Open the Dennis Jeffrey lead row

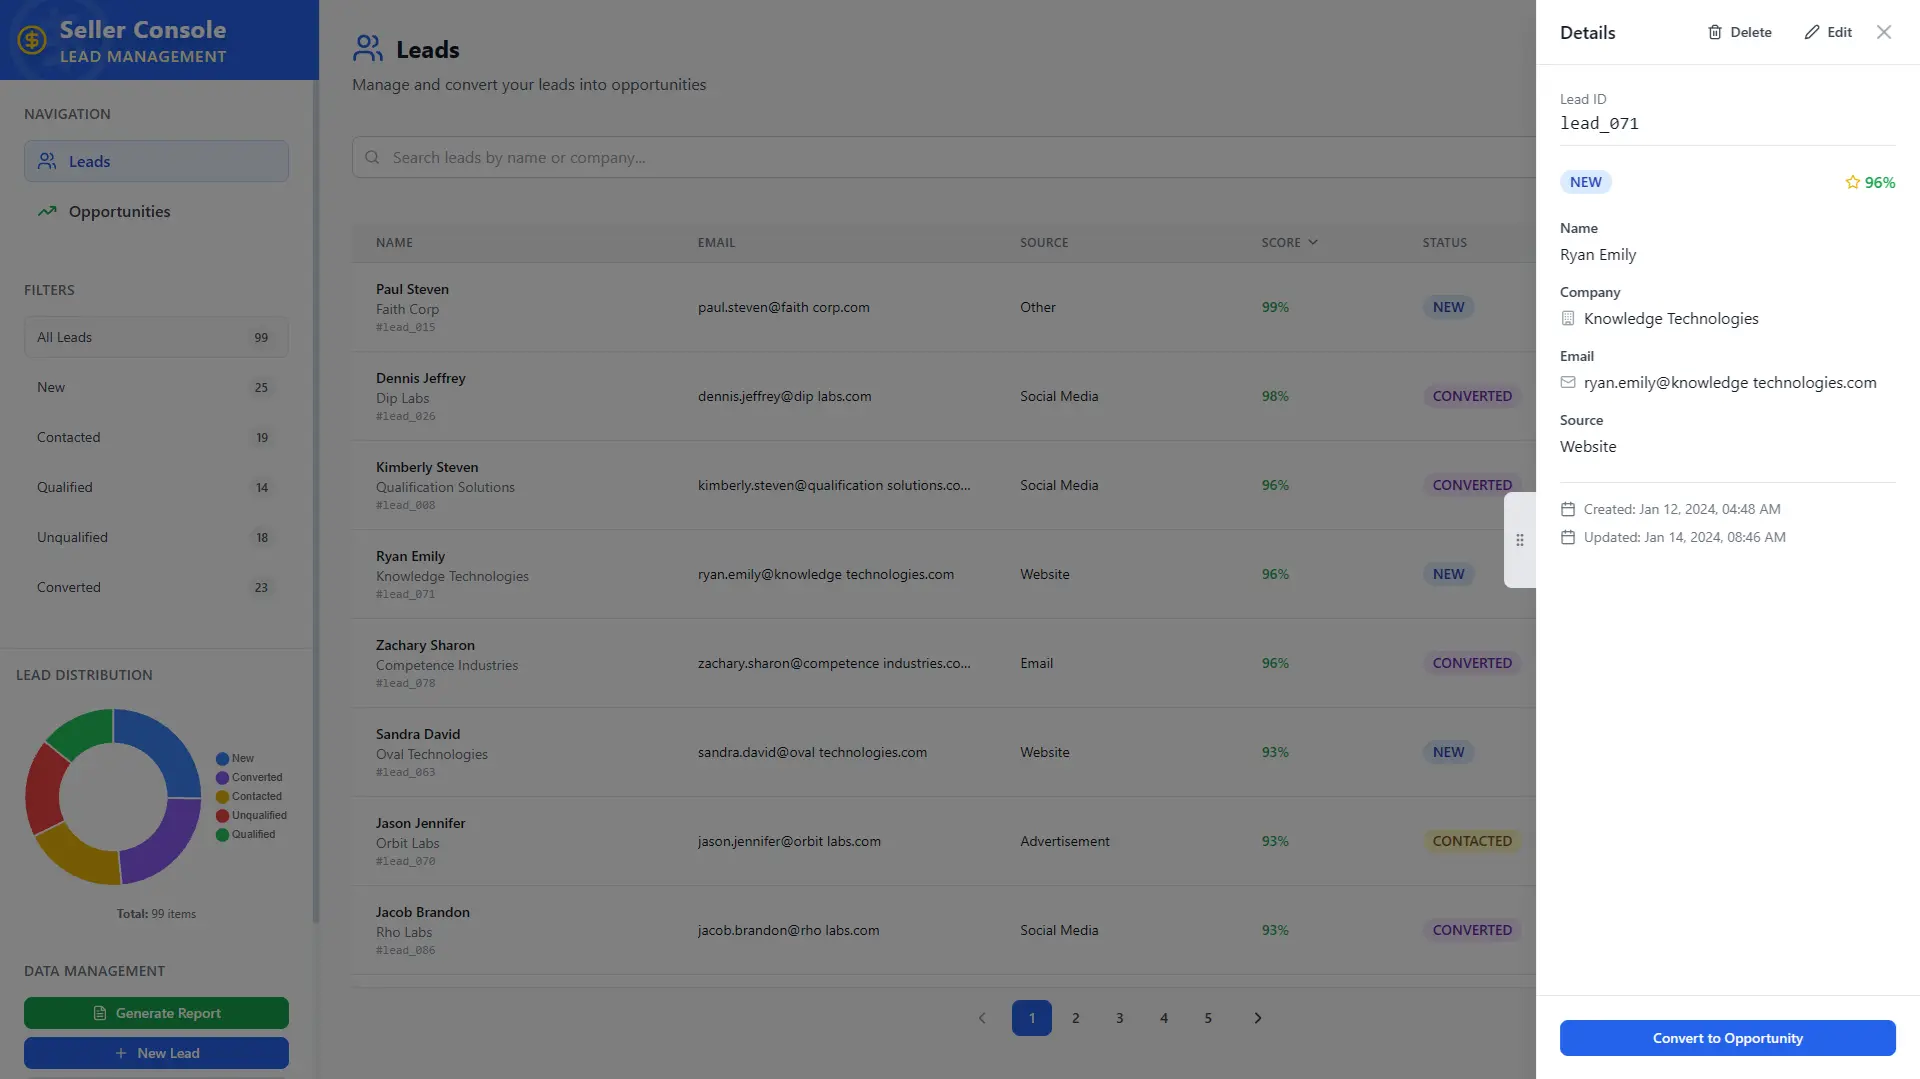point(943,396)
